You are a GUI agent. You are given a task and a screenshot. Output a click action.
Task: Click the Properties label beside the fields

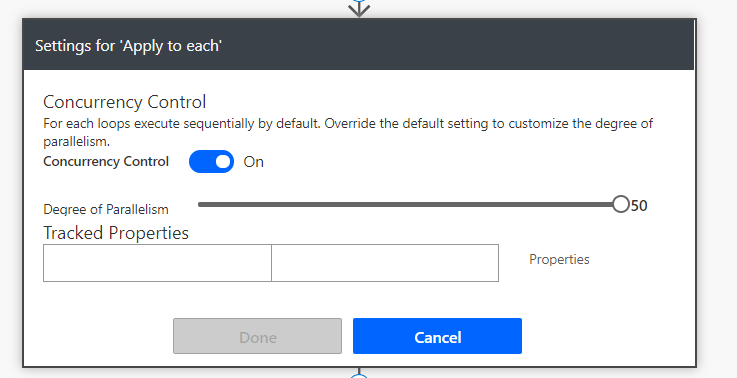pos(559,260)
